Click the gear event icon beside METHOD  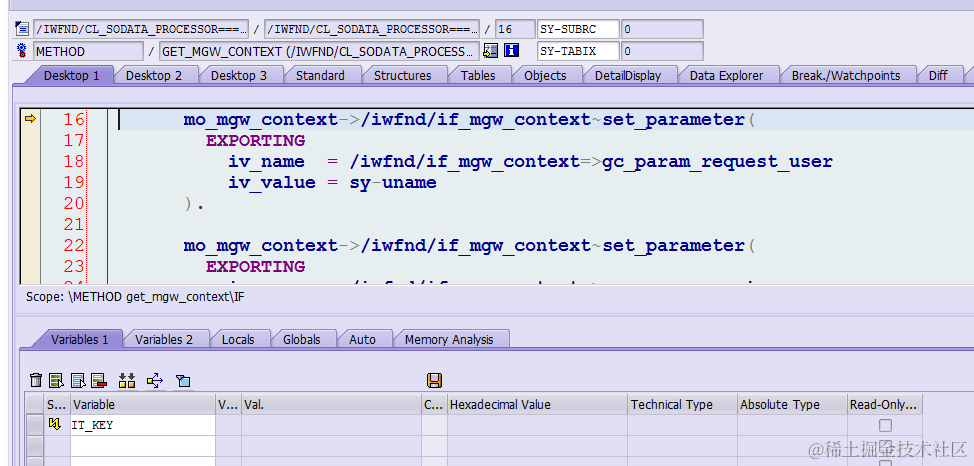(x=22, y=50)
